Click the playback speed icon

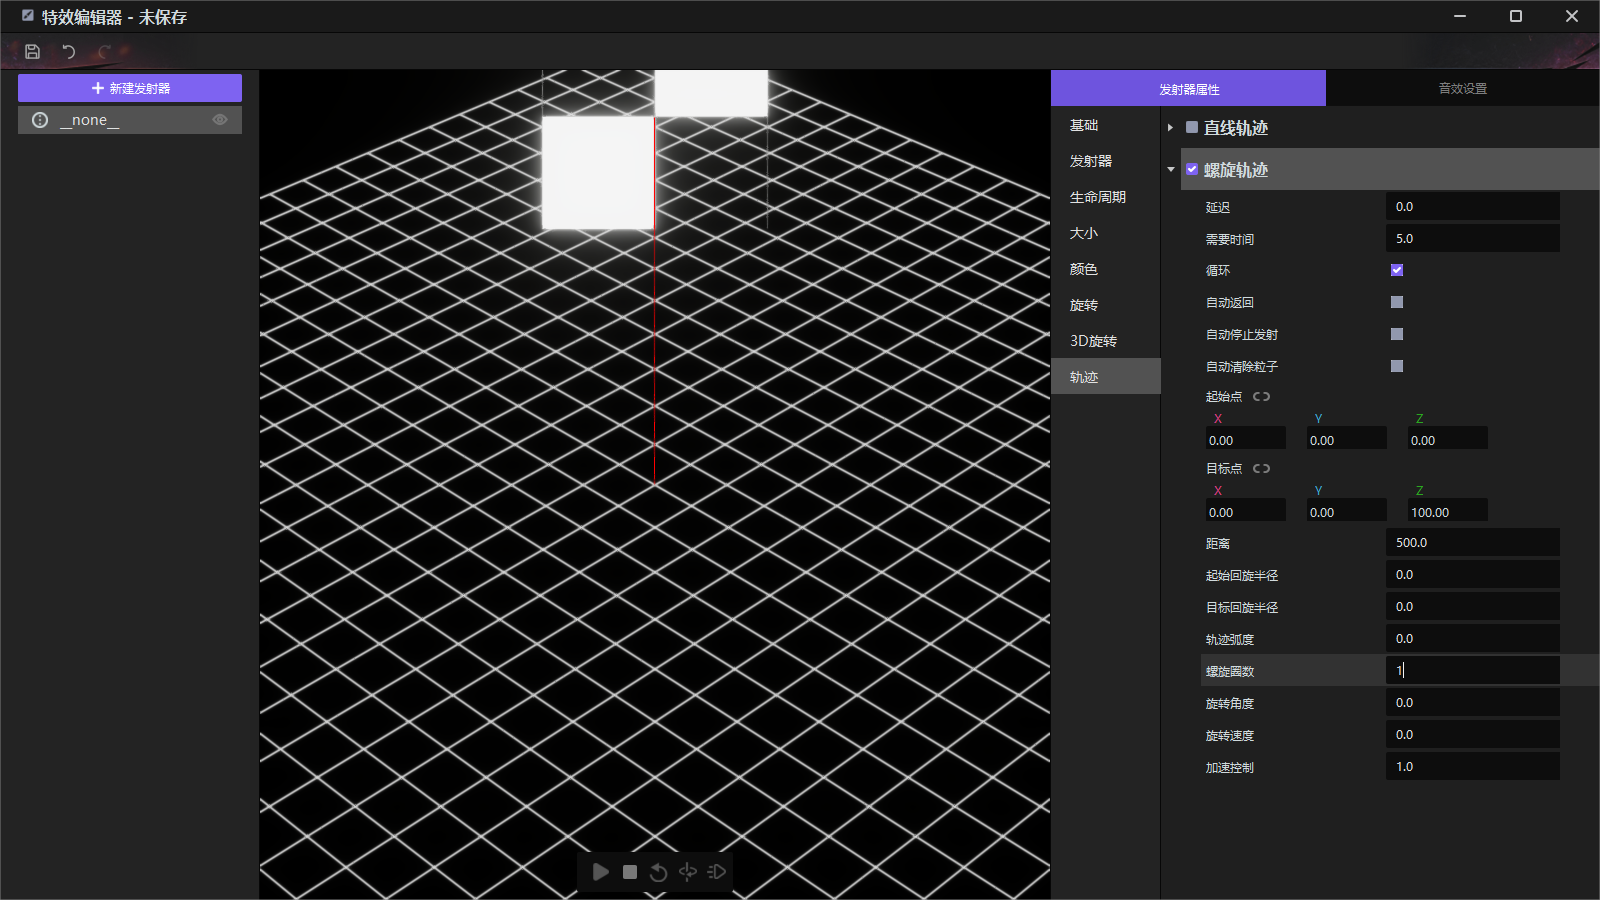pos(717,872)
